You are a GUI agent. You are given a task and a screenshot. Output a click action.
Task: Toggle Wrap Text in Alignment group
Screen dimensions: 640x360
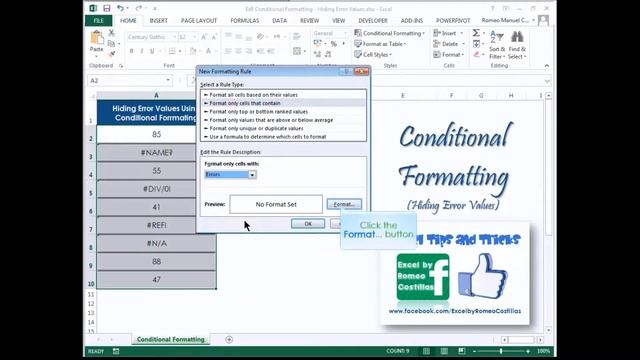(297, 37)
